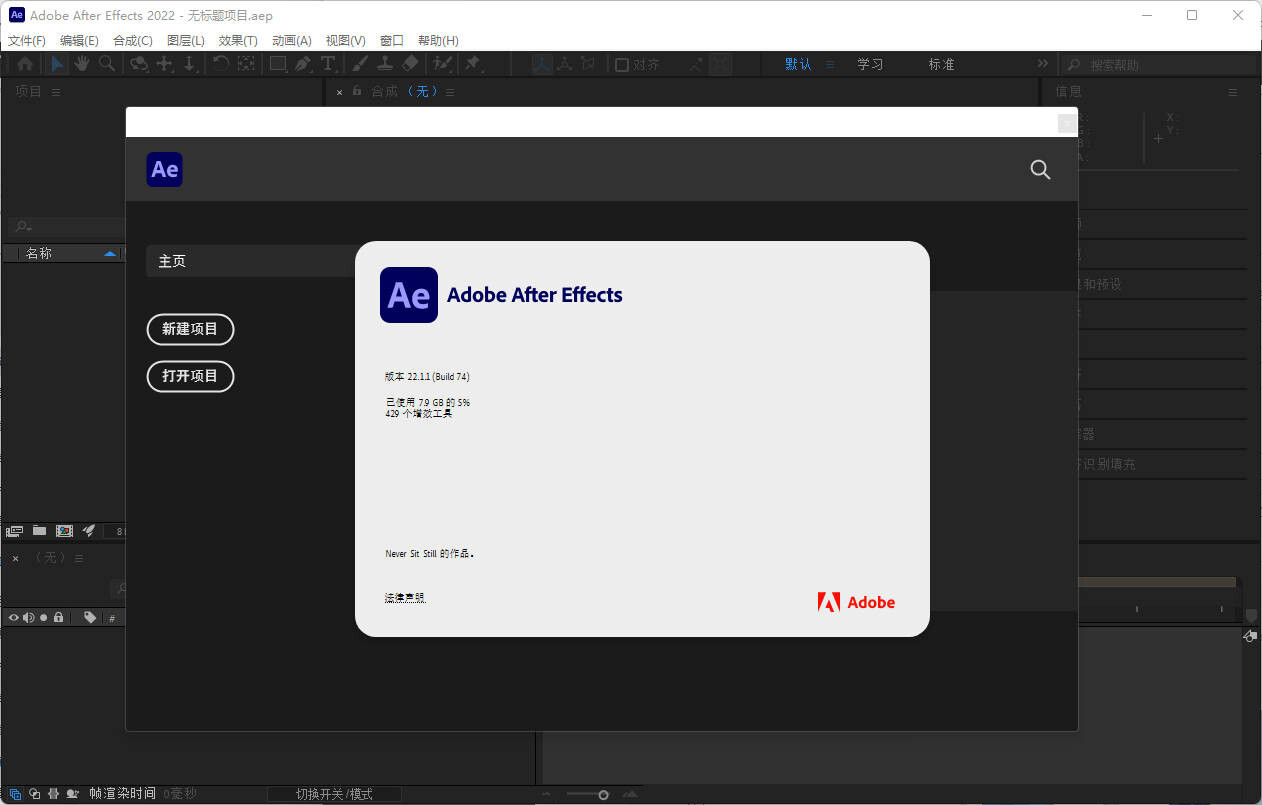Open the 合成(C) menu
Viewport: 1262px width, 805px height.
pos(133,41)
